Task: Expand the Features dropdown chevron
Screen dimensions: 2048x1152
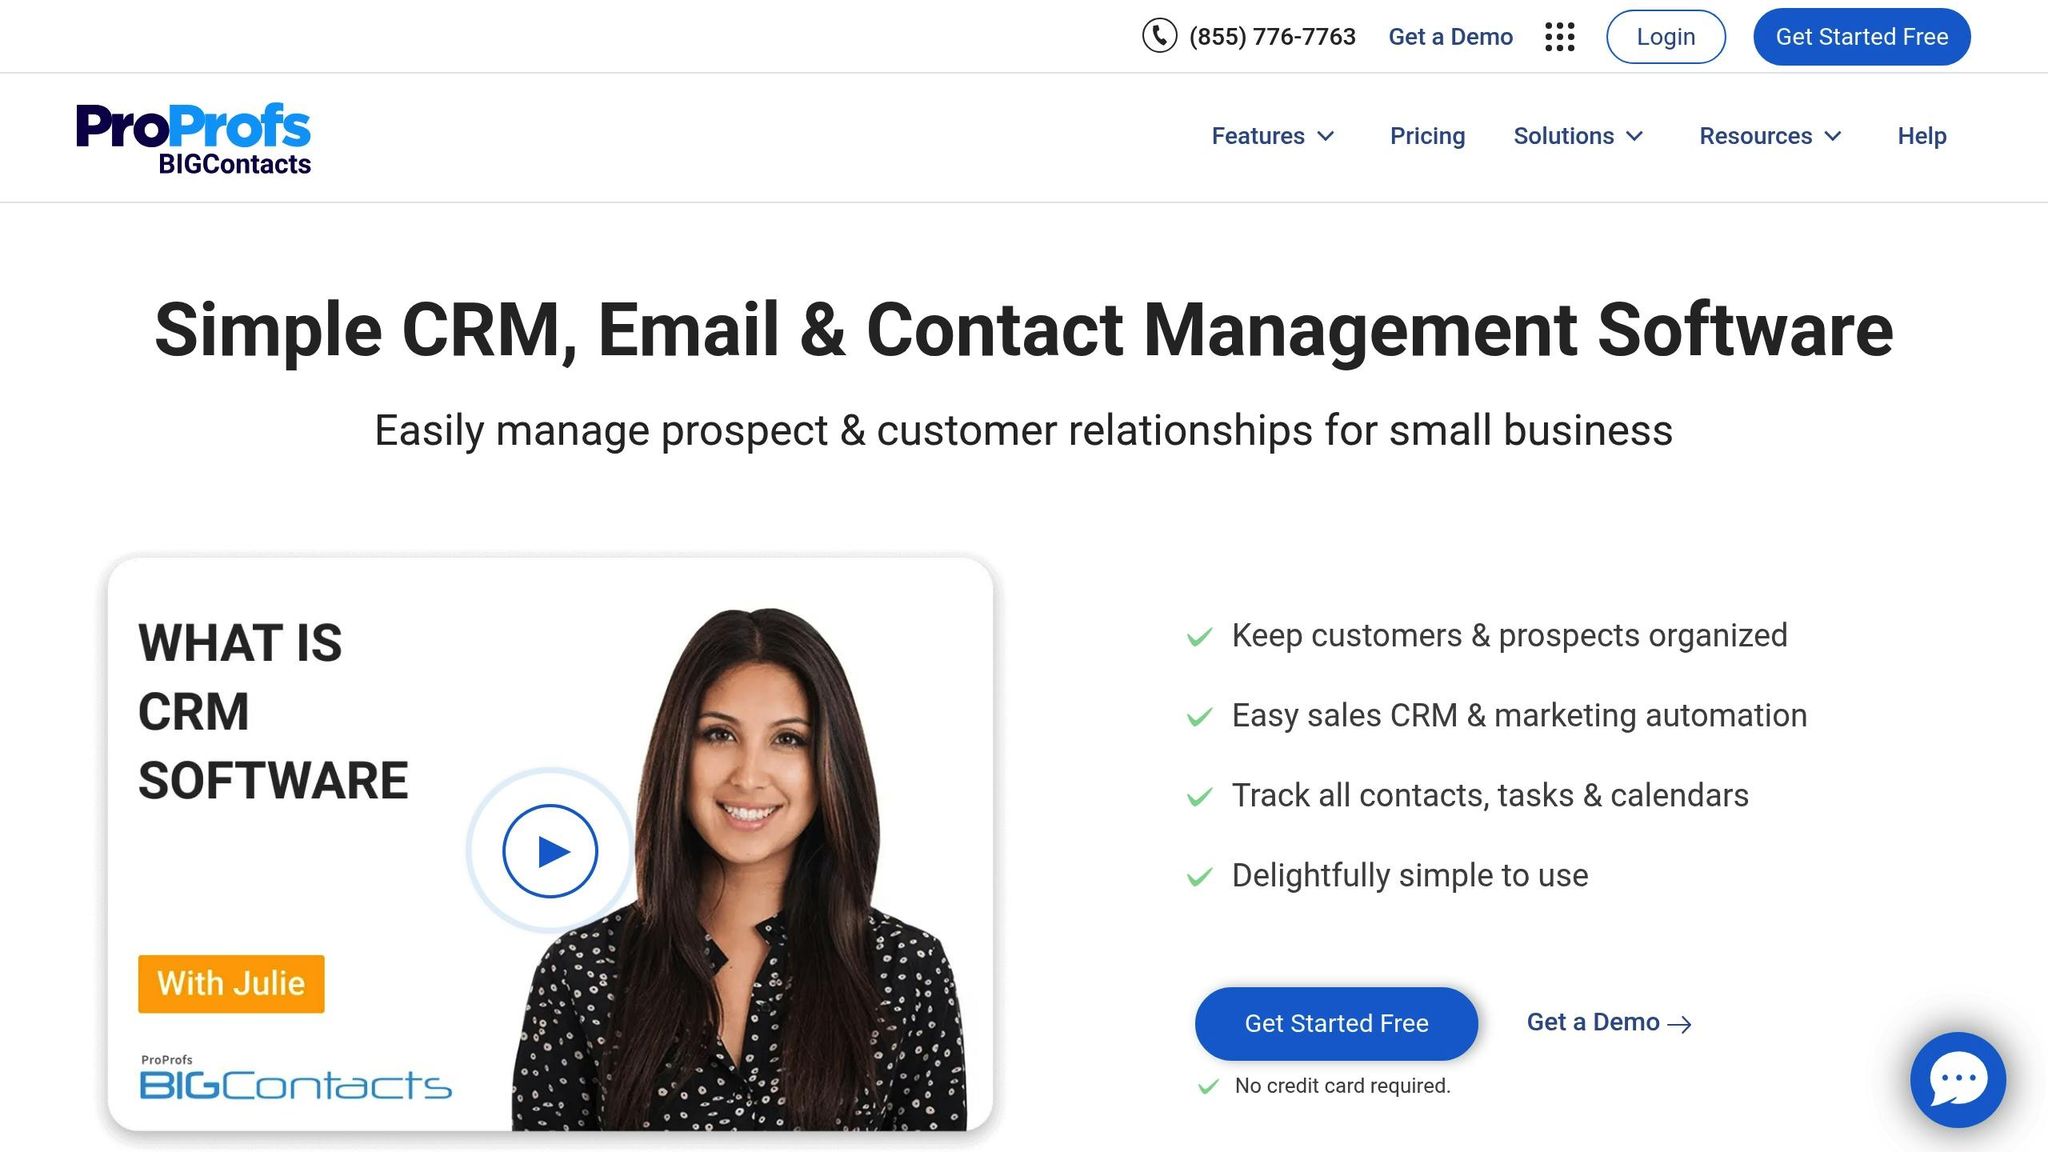Action: click(x=1326, y=136)
